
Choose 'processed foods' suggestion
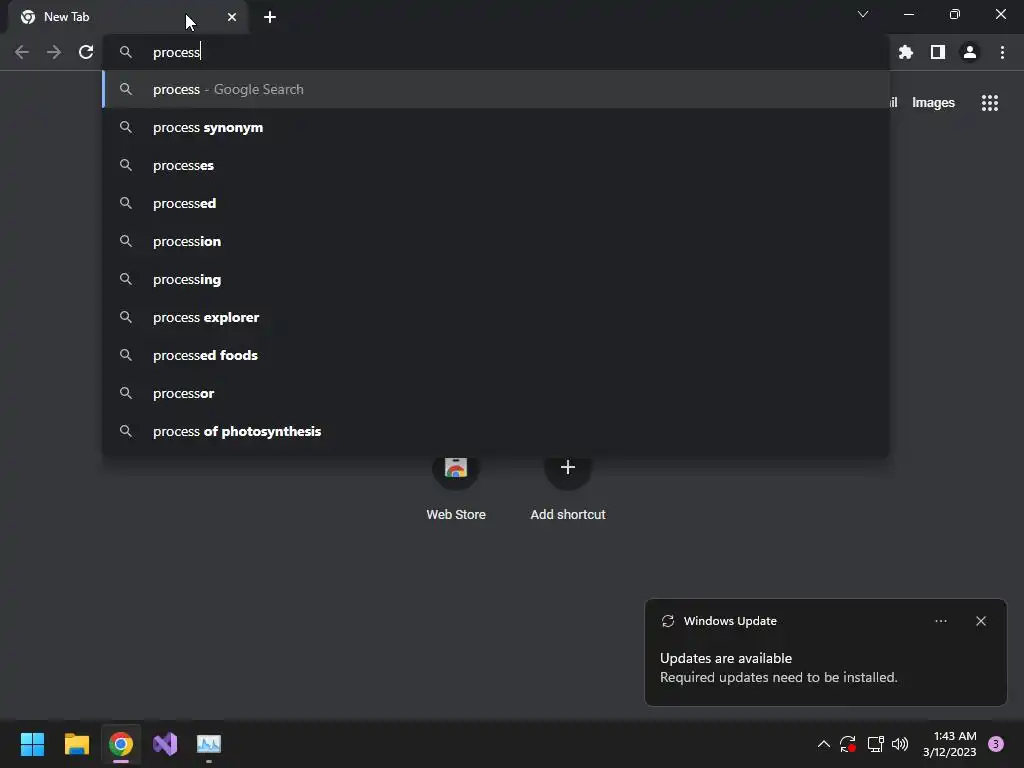tap(496, 355)
